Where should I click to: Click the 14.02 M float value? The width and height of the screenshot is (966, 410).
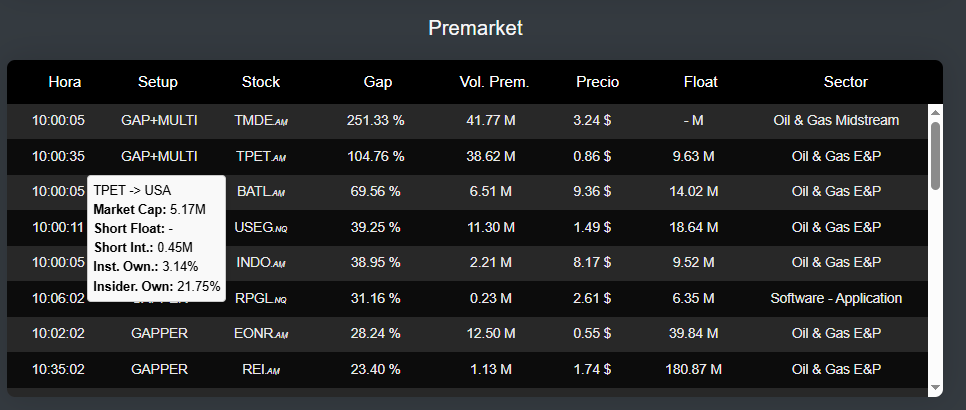694,191
